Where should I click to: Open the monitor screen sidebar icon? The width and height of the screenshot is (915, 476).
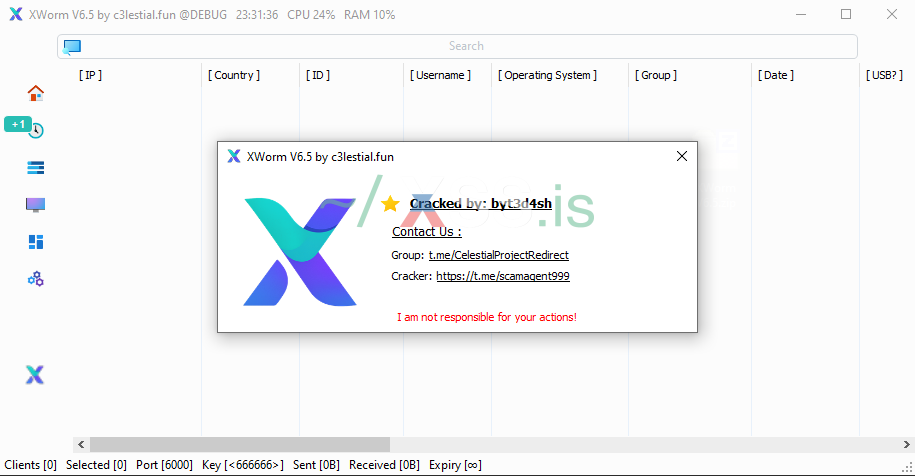pos(36,205)
